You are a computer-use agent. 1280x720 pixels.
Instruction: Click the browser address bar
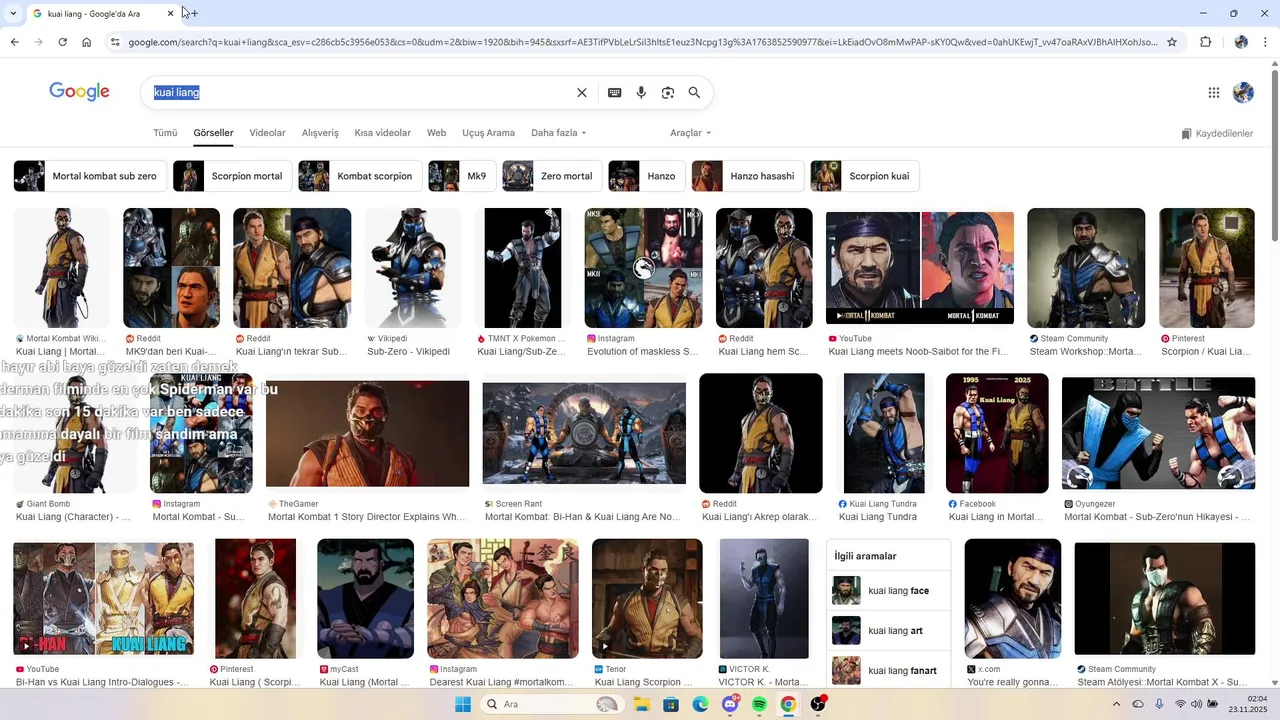tap(642, 42)
